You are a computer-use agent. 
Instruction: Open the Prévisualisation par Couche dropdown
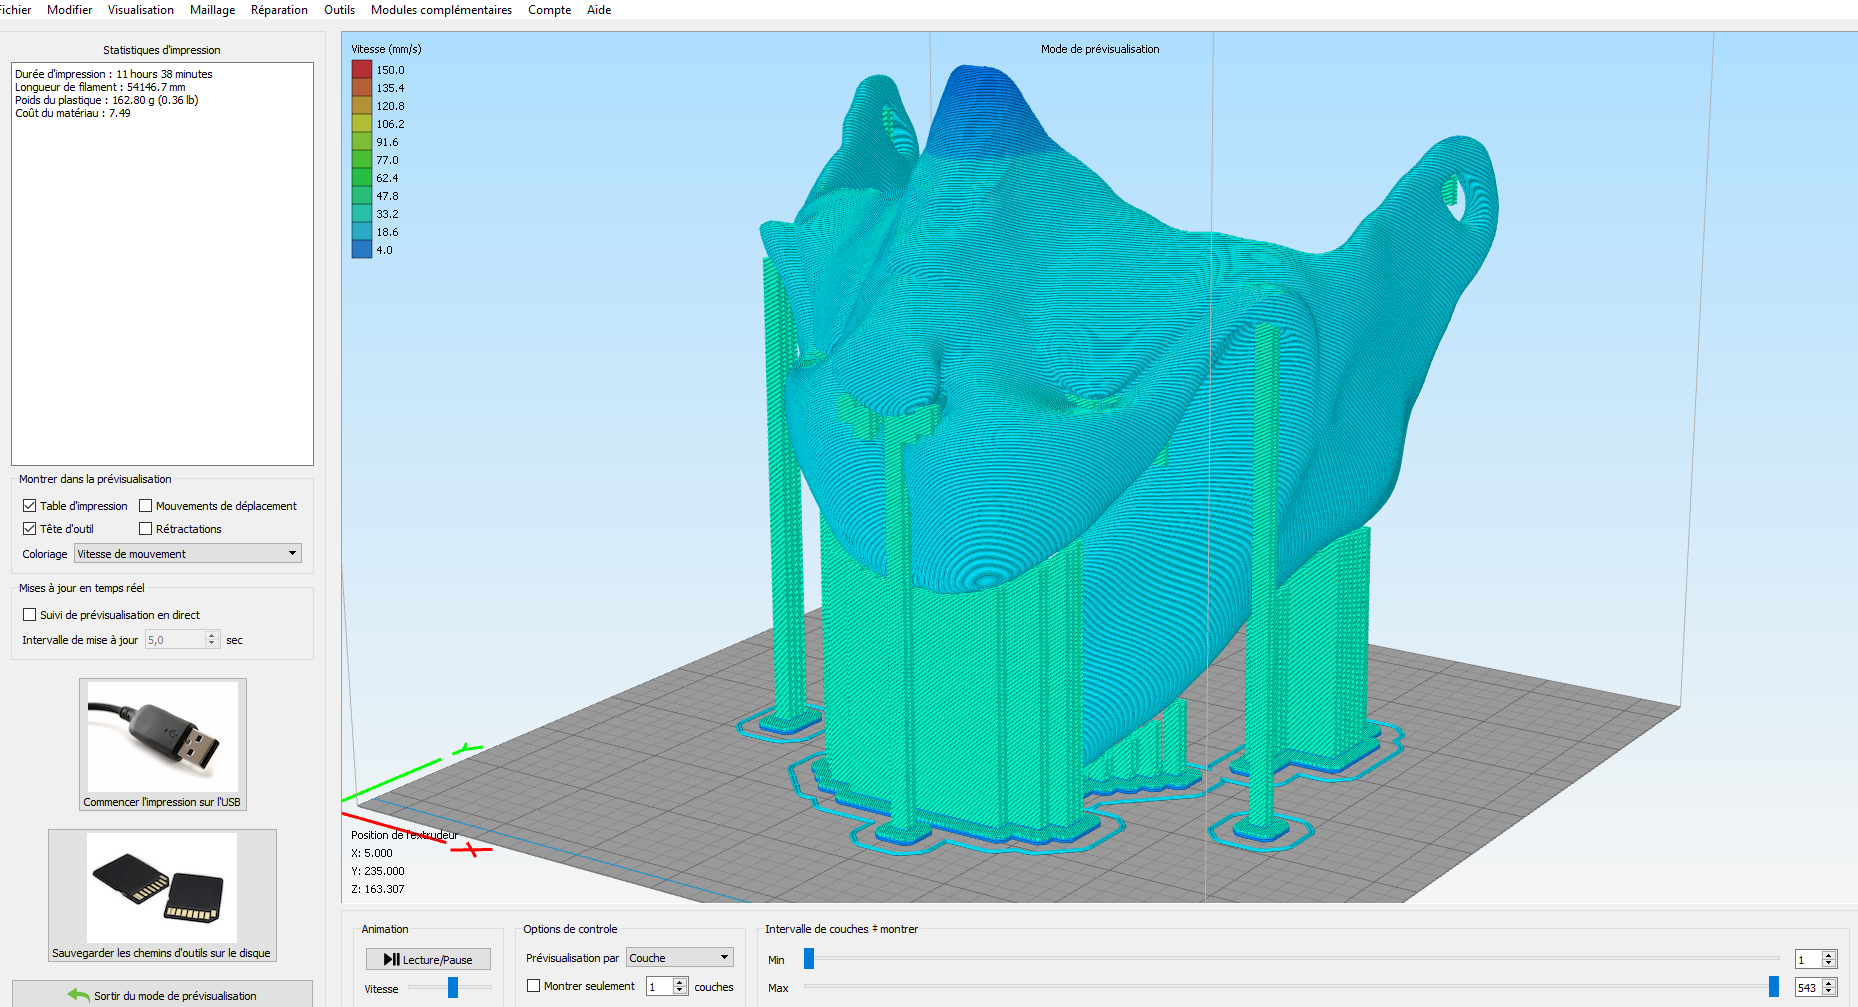pos(680,958)
